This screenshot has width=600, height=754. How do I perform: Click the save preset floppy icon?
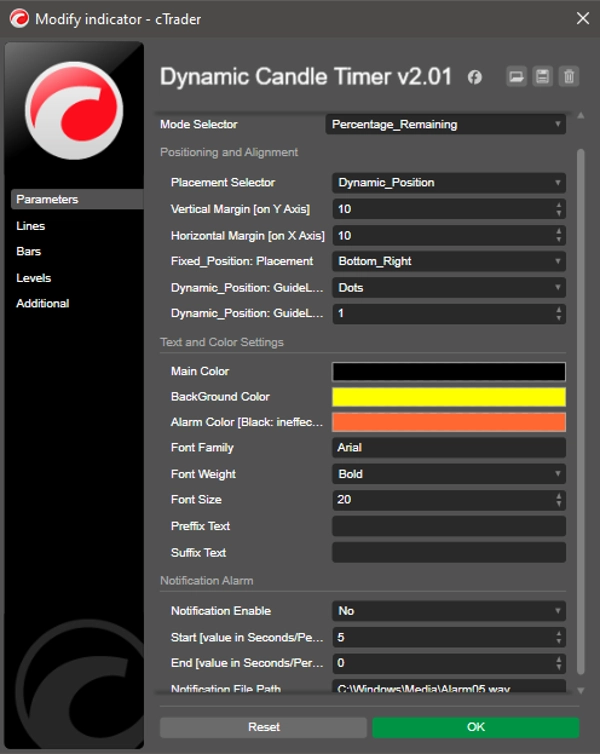coord(543,76)
